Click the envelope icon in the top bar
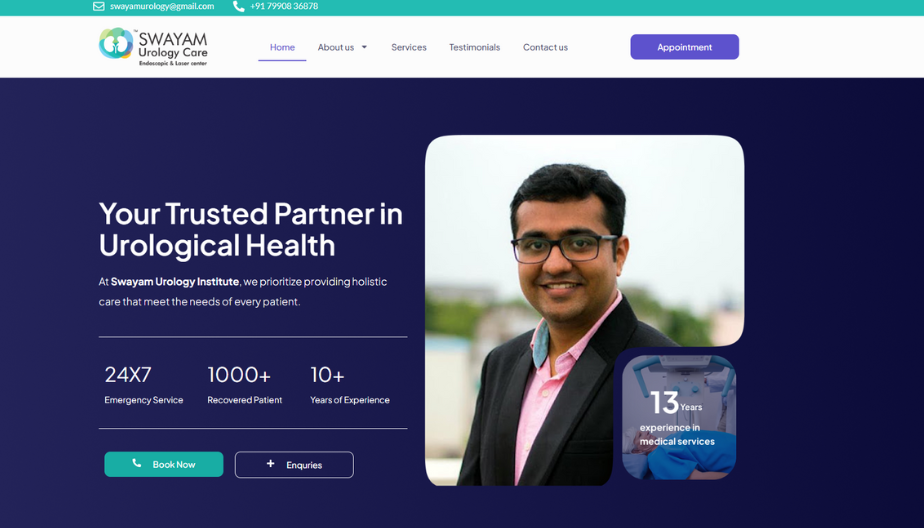The width and height of the screenshot is (924, 528). click(x=99, y=6)
